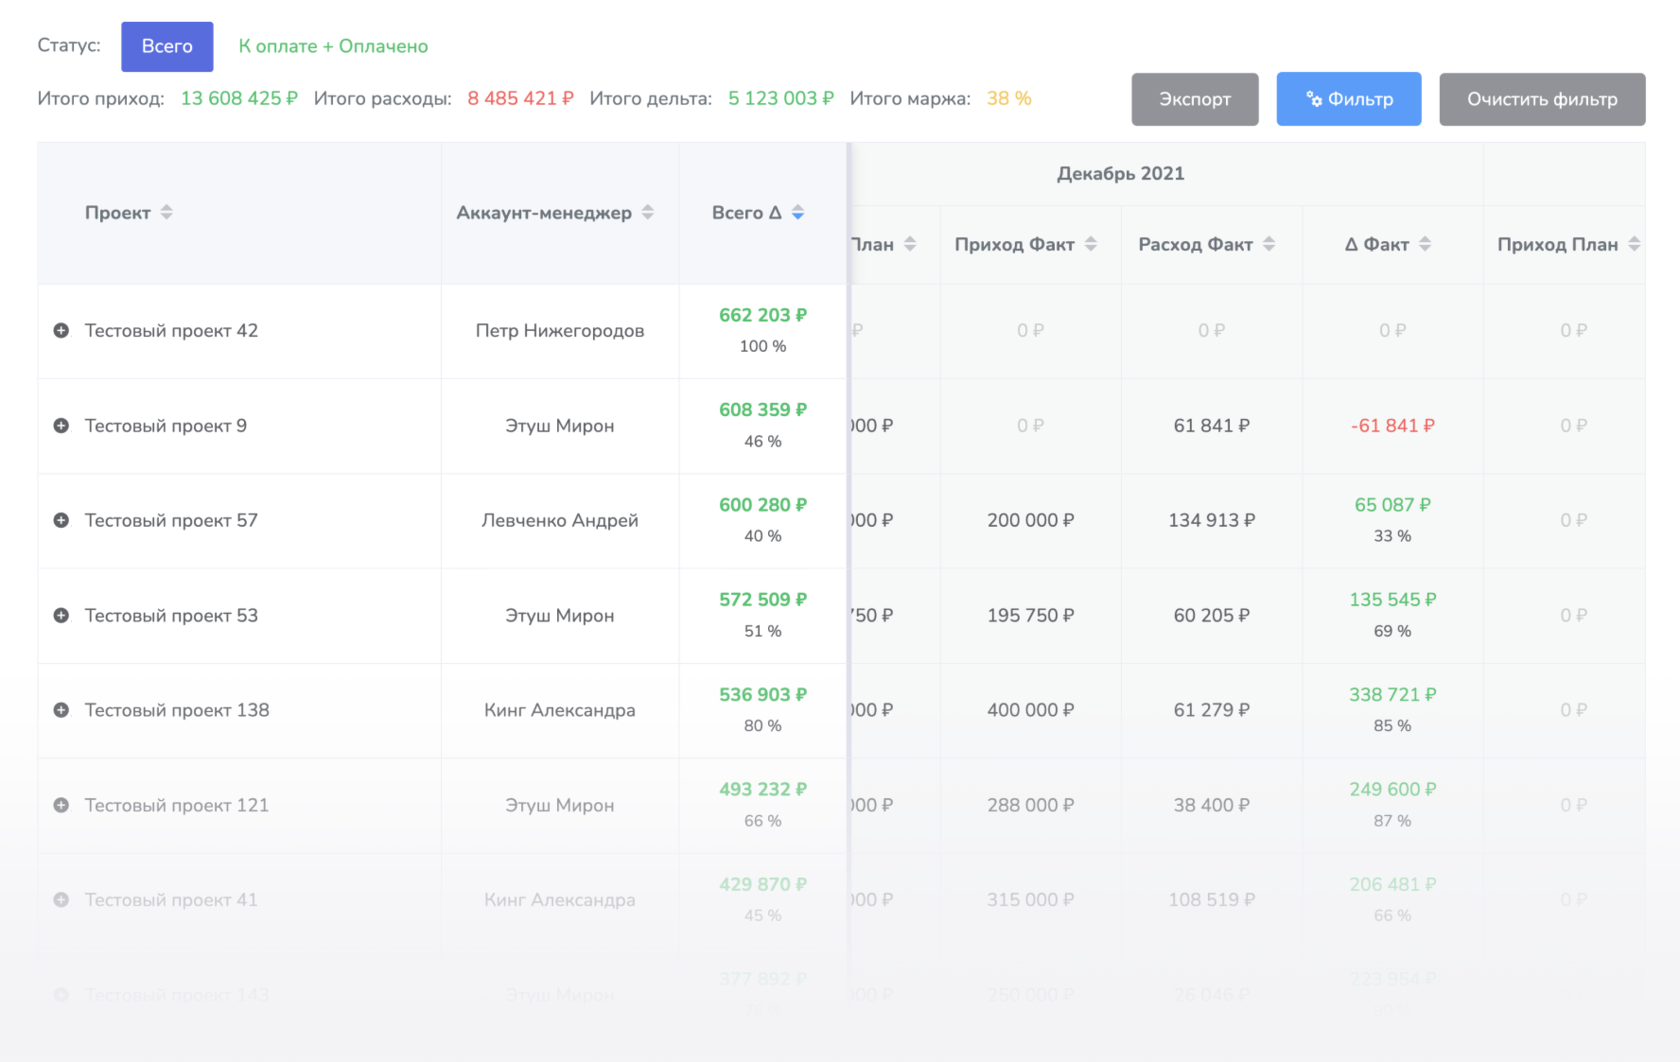Expand row Тестовый проект 138

61,710
